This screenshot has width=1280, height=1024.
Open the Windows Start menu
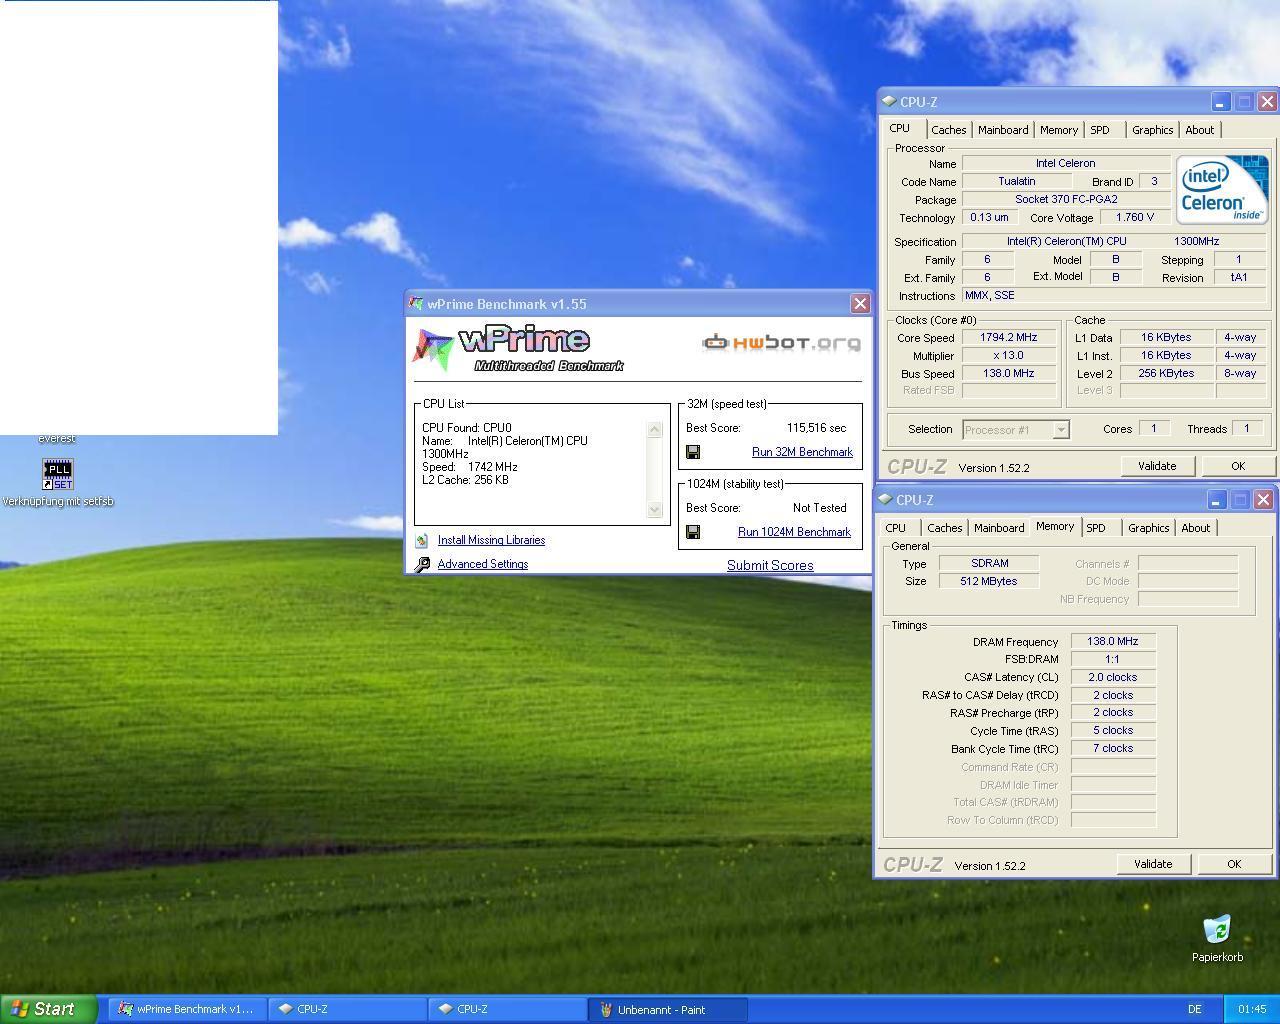point(49,1009)
